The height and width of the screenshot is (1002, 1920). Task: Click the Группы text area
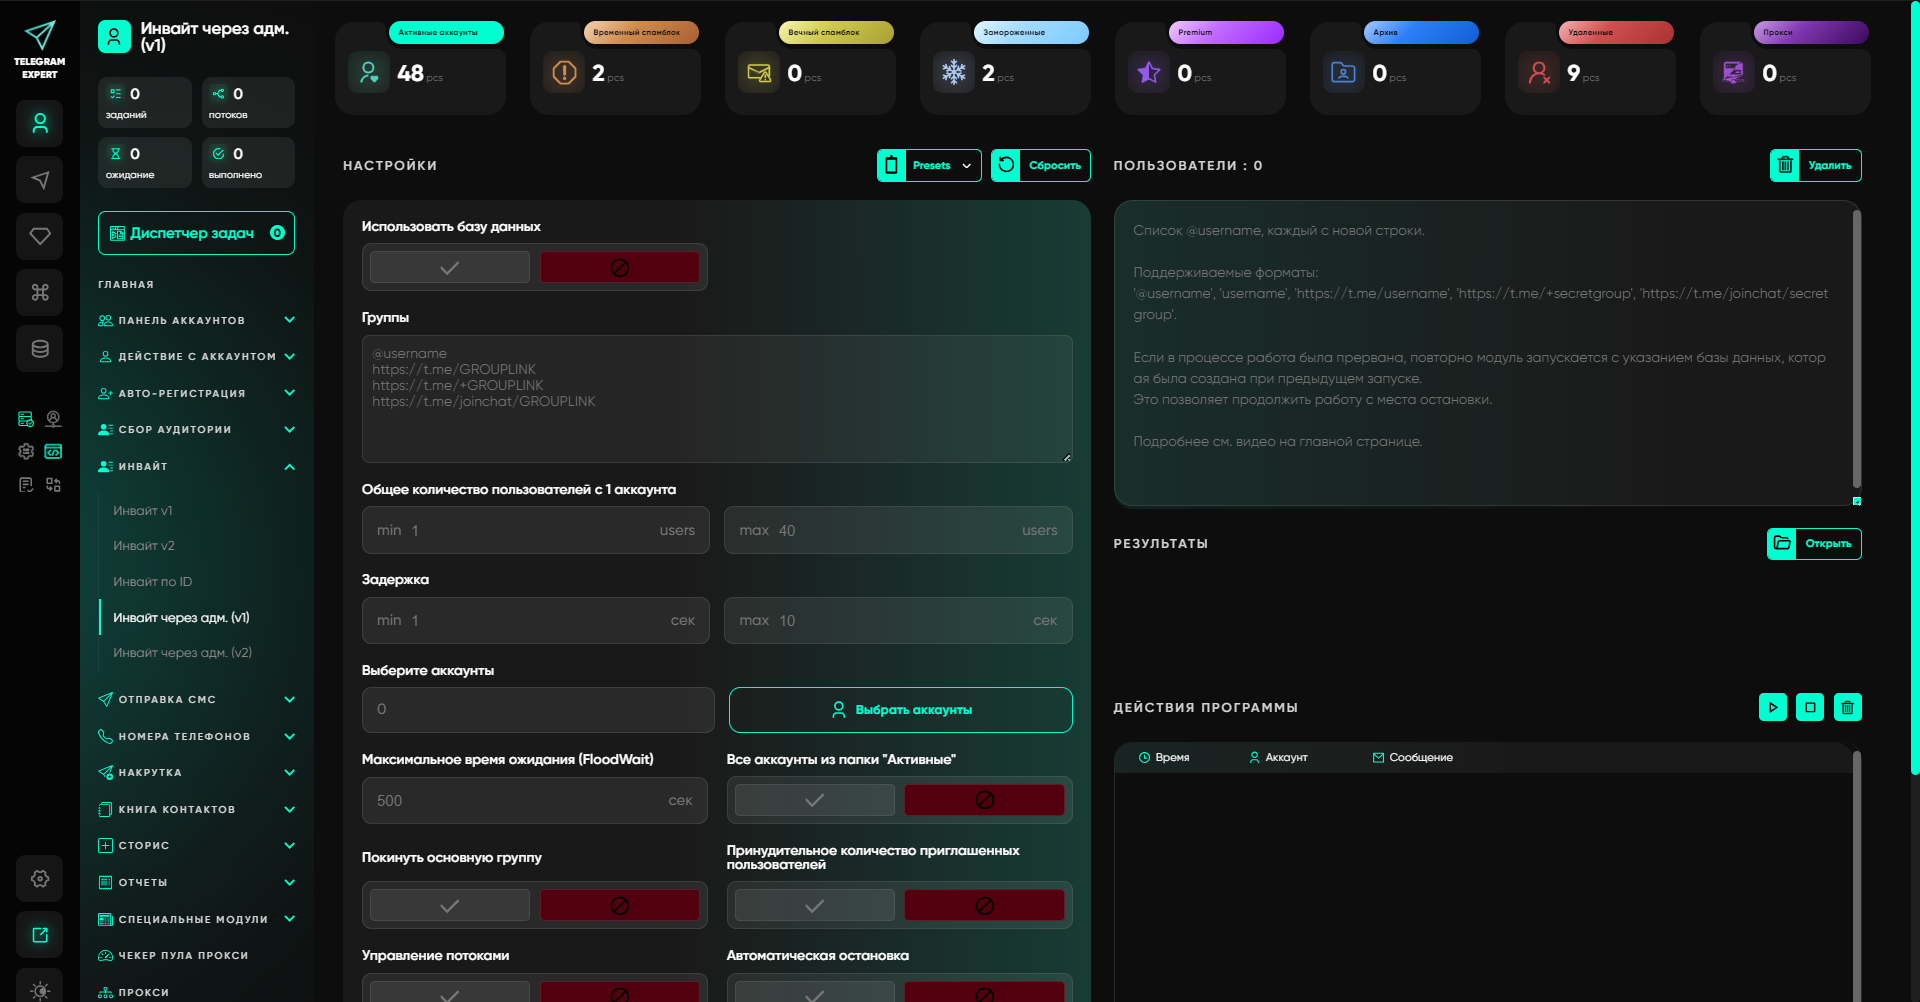tap(716, 400)
